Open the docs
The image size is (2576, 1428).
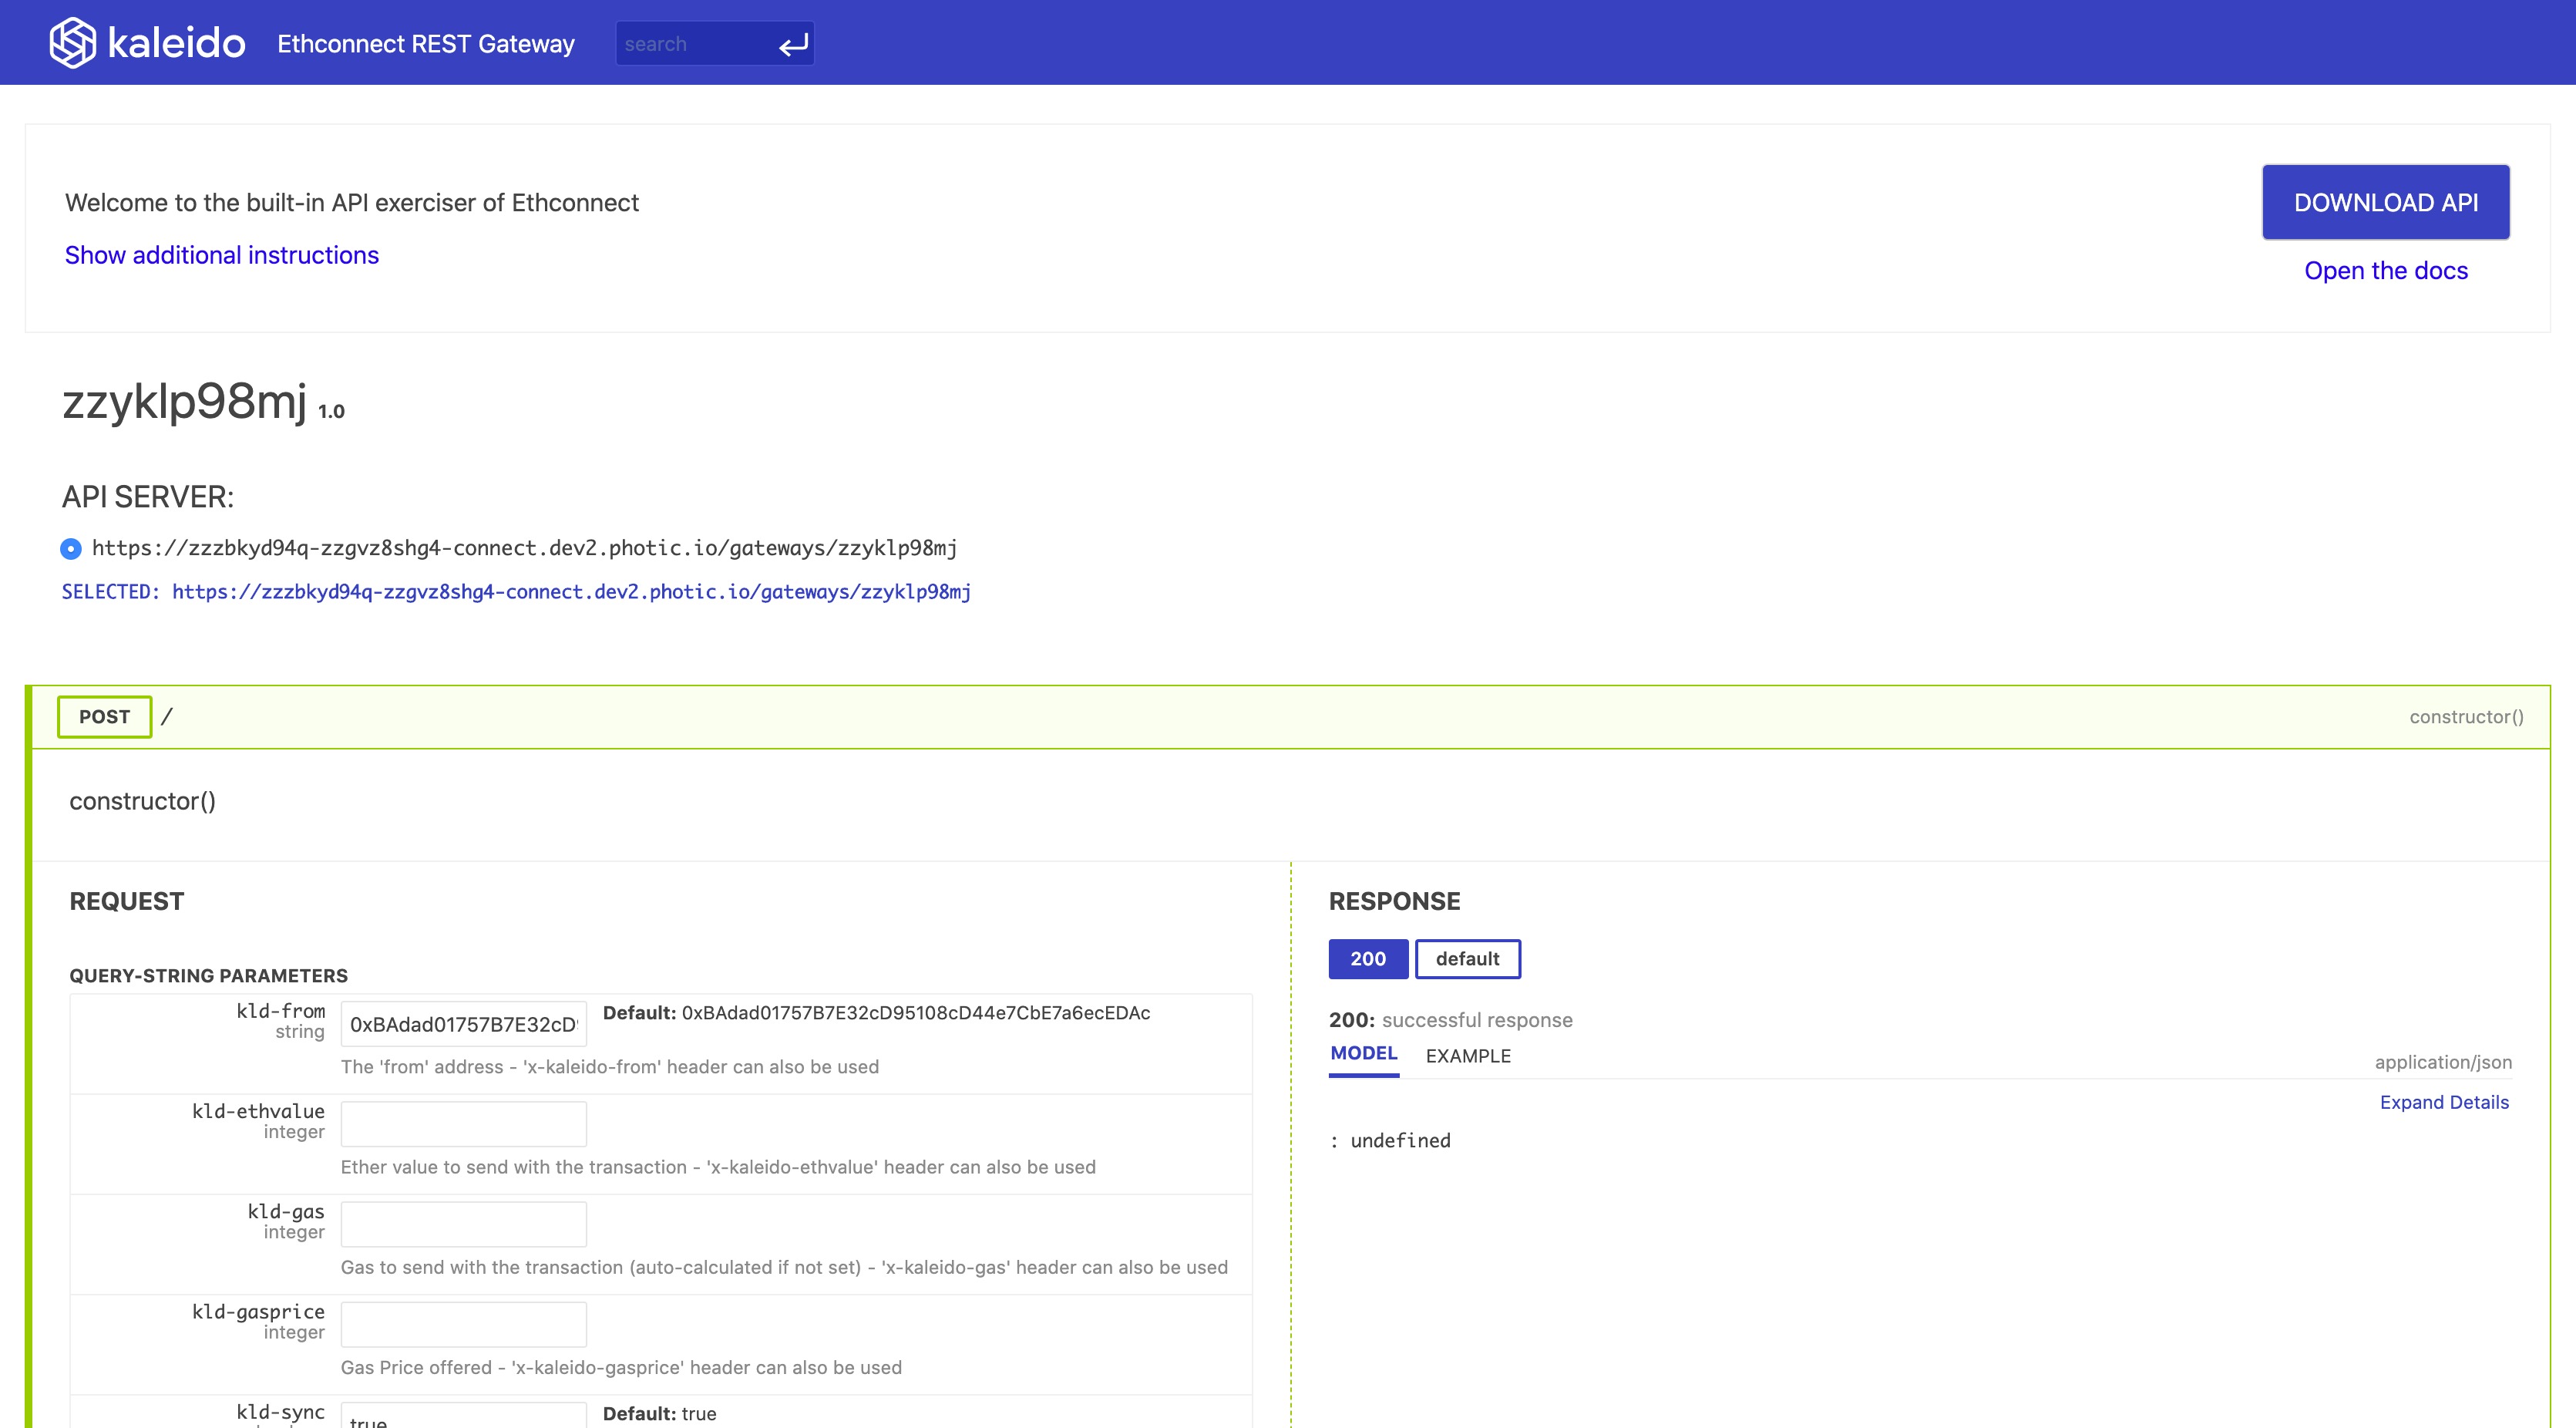pyautogui.click(x=2386, y=270)
